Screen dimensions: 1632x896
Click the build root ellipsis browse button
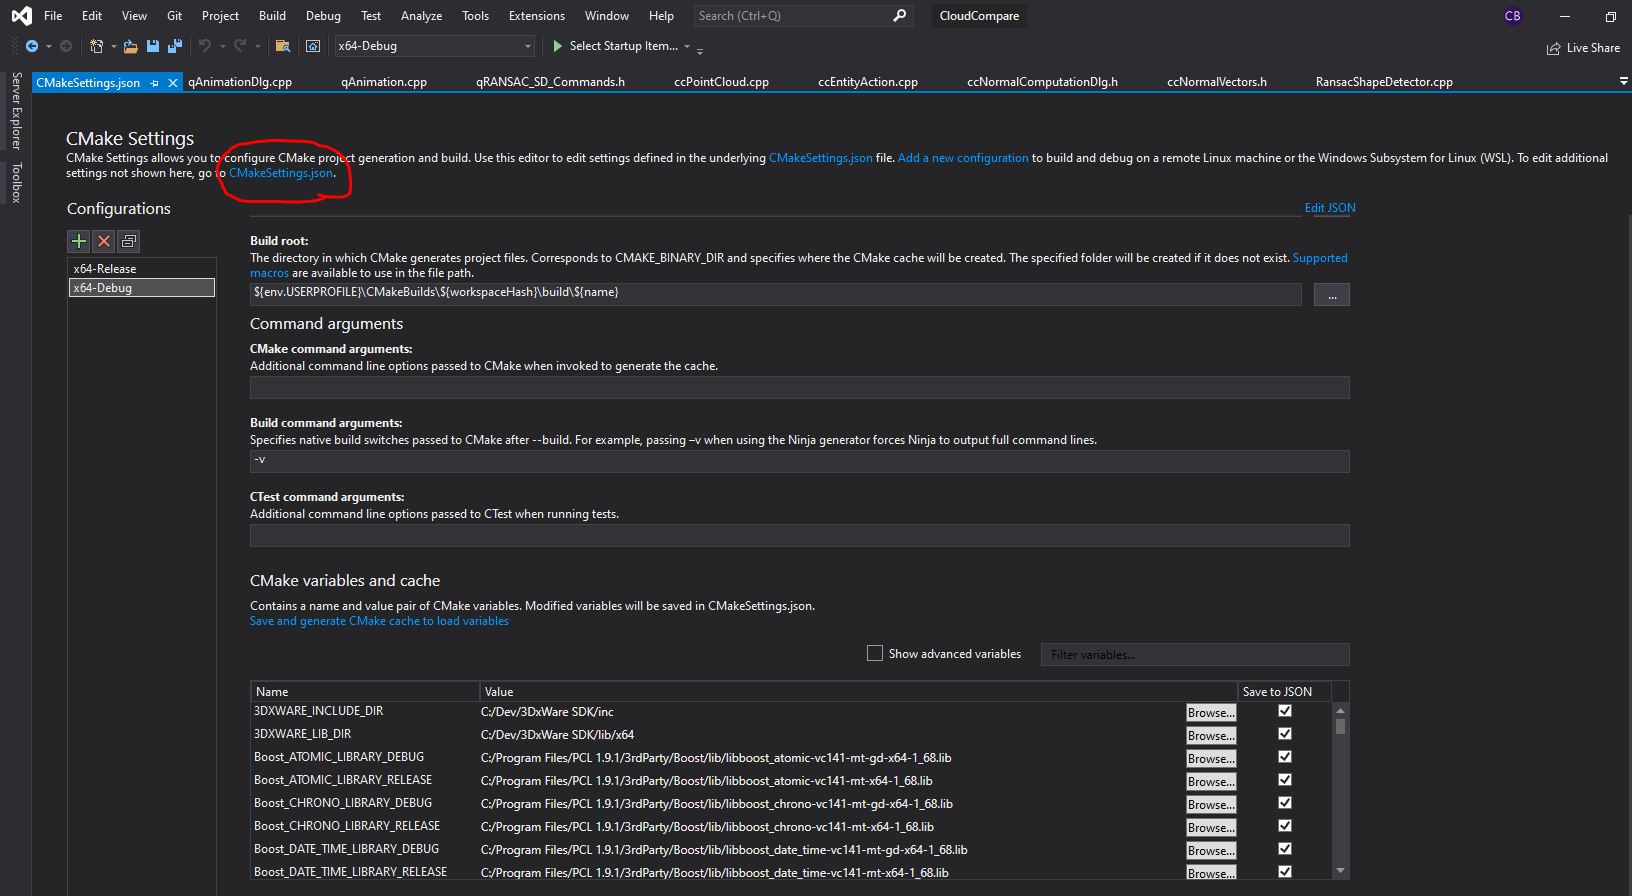coord(1331,294)
